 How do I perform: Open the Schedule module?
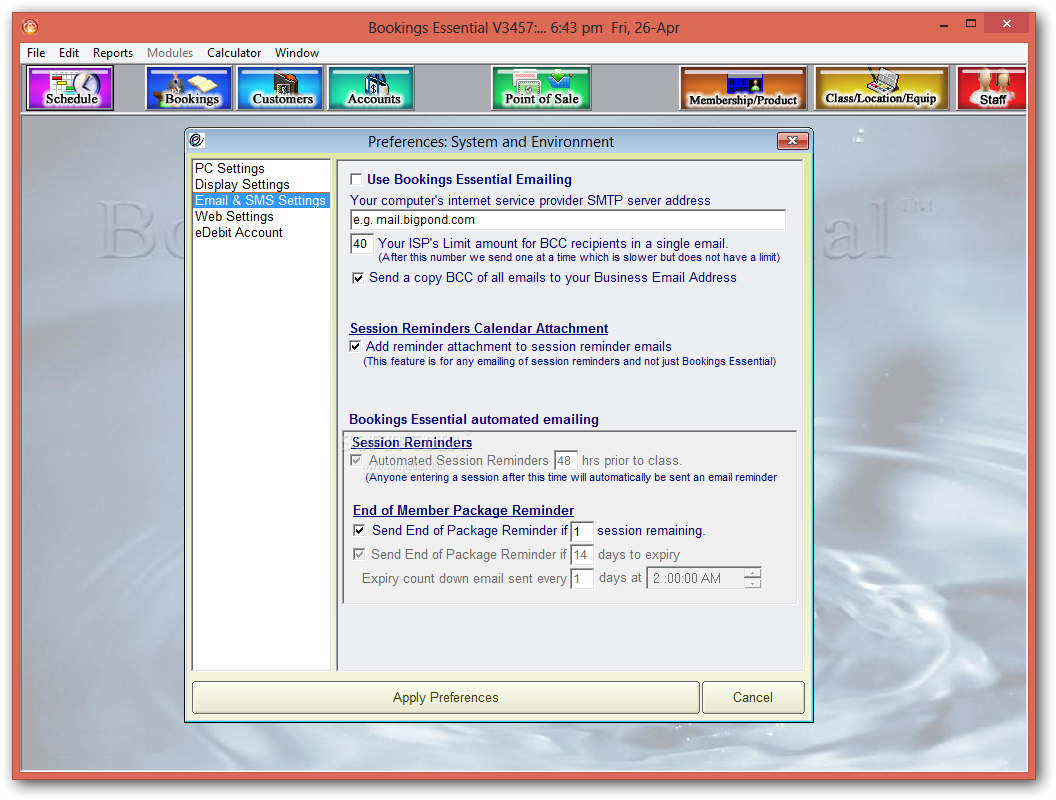pos(70,88)
